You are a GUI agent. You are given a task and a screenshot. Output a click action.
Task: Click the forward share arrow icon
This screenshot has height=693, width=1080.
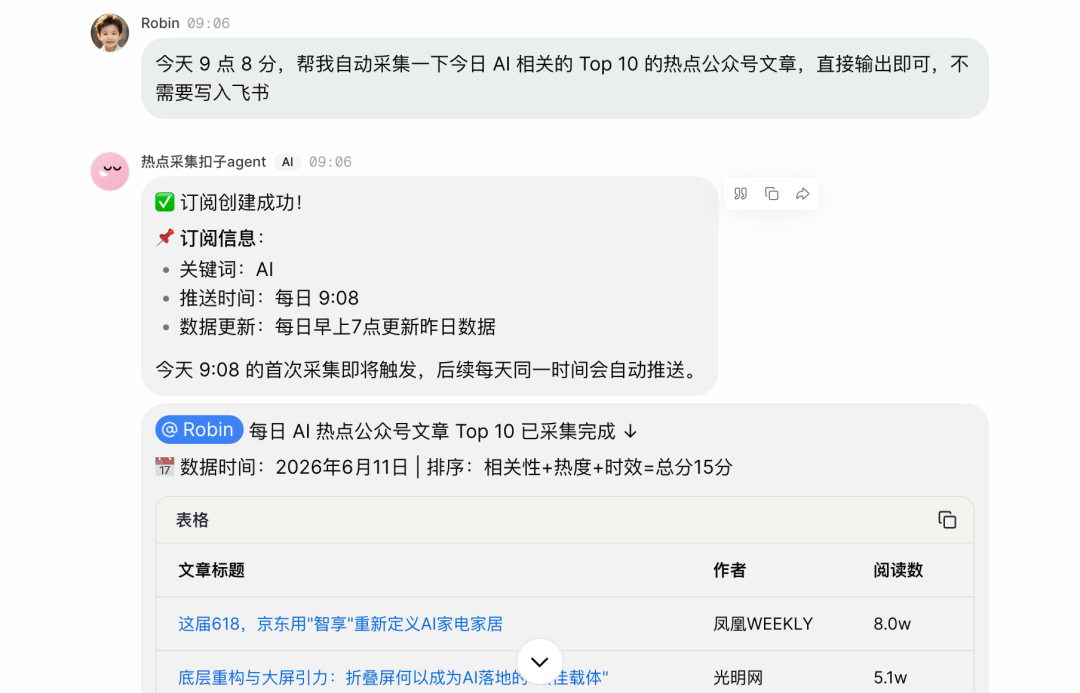[802, 194]
